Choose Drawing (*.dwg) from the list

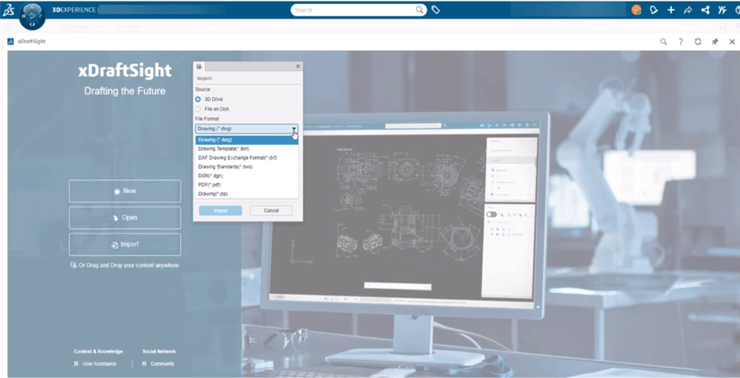click(247, 140)
